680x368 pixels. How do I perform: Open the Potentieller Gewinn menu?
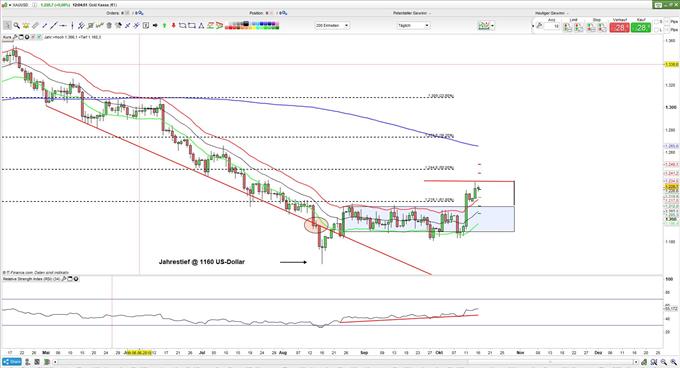pos(412,13)
